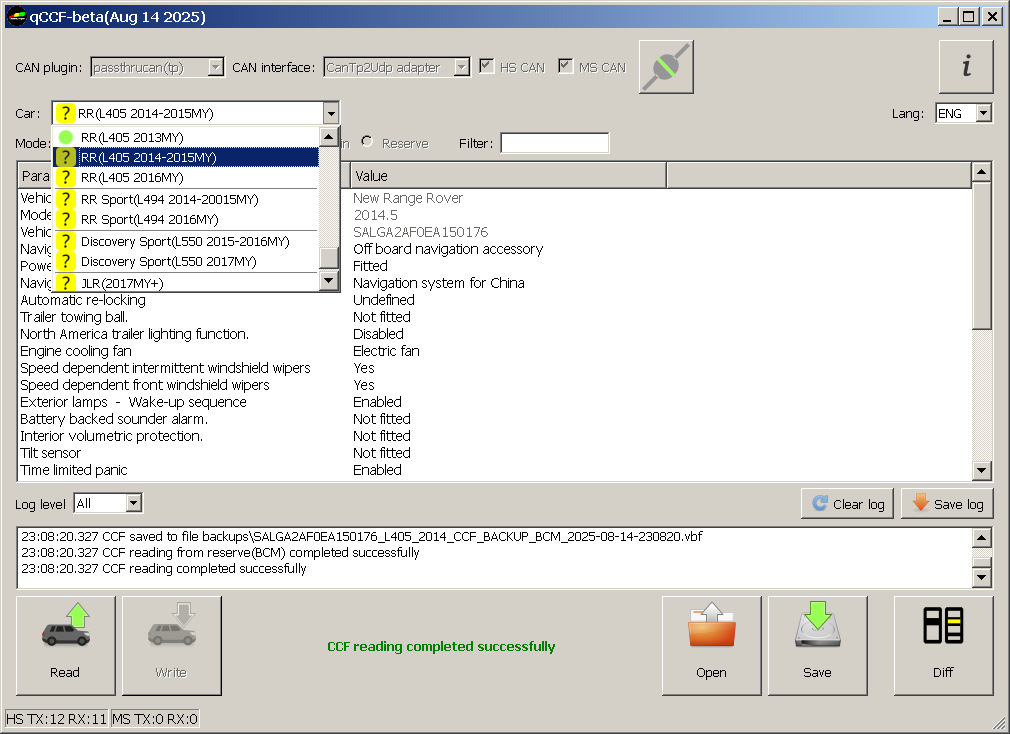
Task: Click the qCCF app icon in title bar
Action: pos(15,16)
